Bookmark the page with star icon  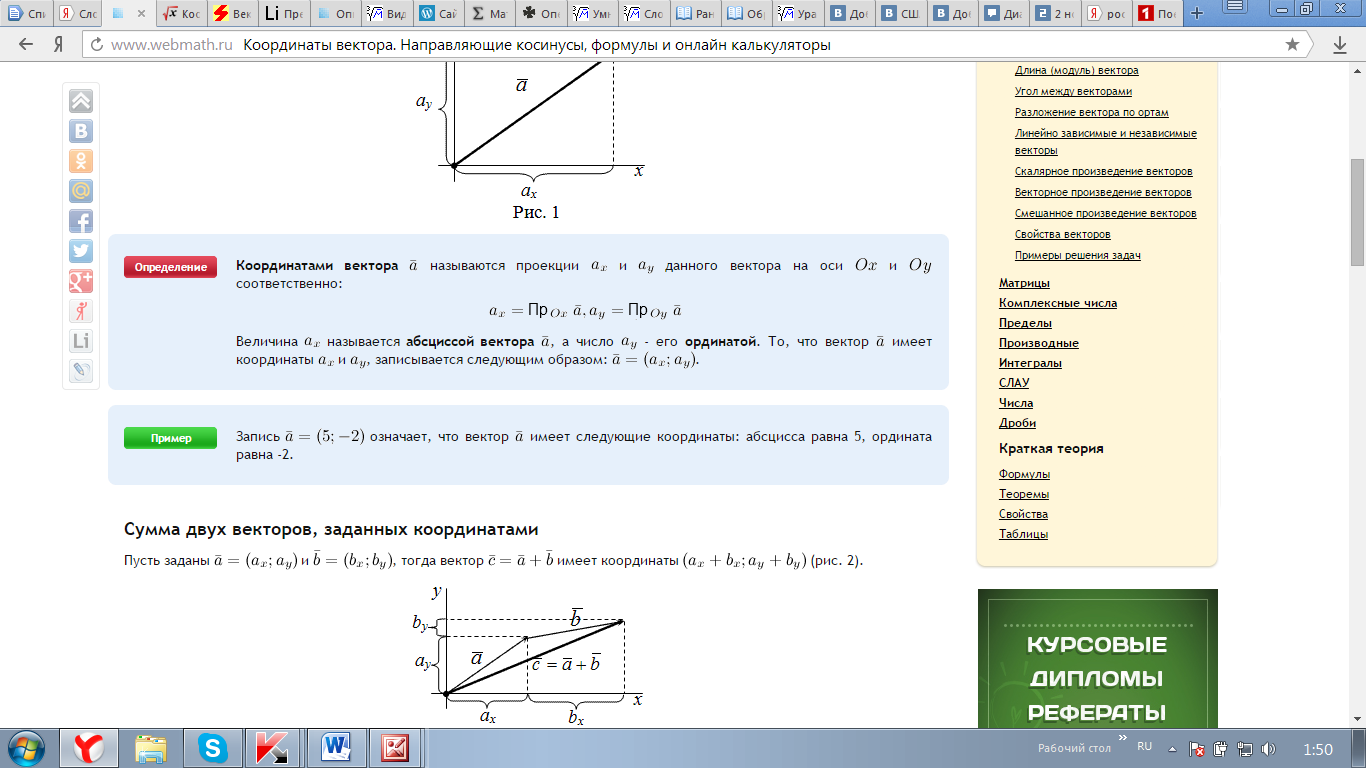tap(1292, 45)
